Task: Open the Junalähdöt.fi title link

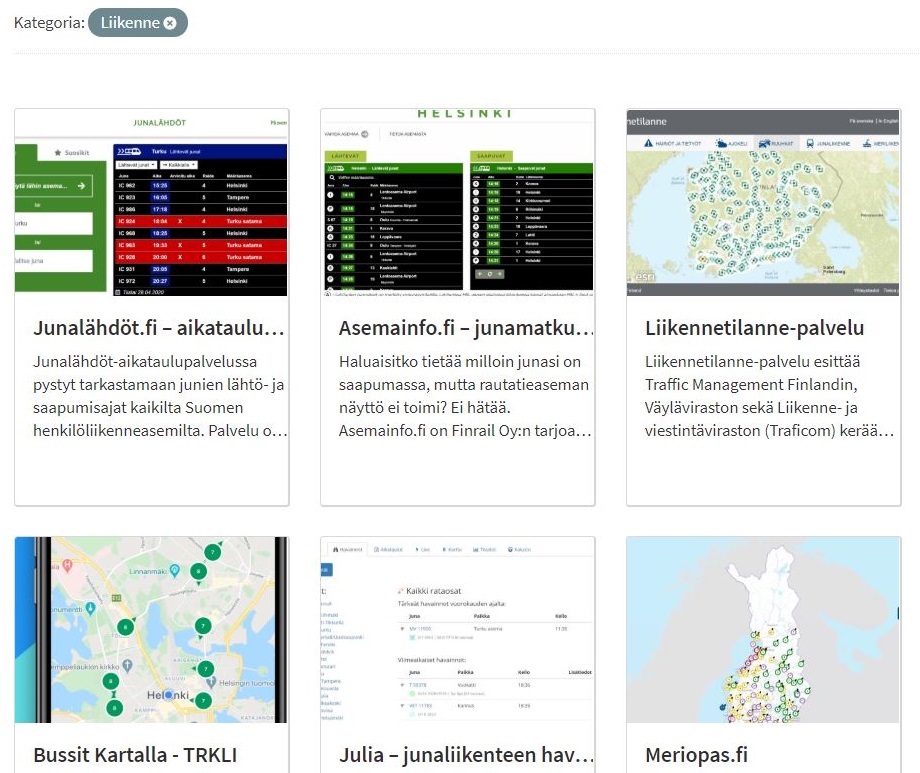Action: tap(159, 328)
